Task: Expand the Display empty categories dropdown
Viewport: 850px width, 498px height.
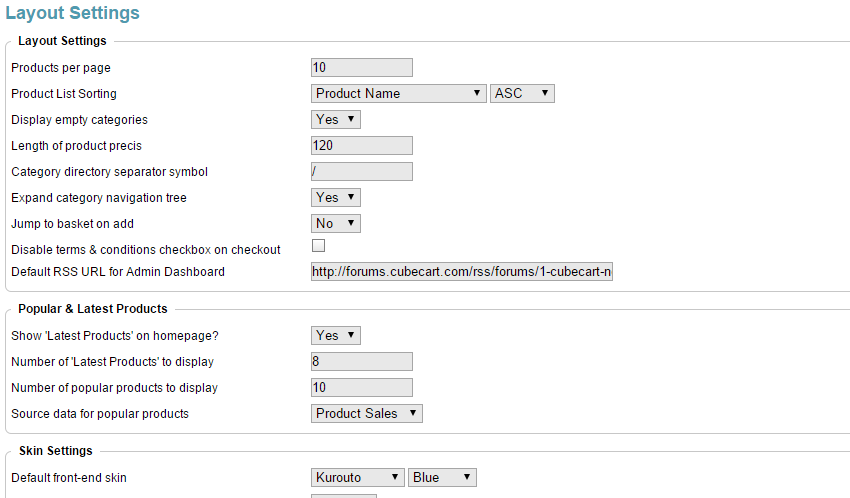Action: (x=335, y=119)
